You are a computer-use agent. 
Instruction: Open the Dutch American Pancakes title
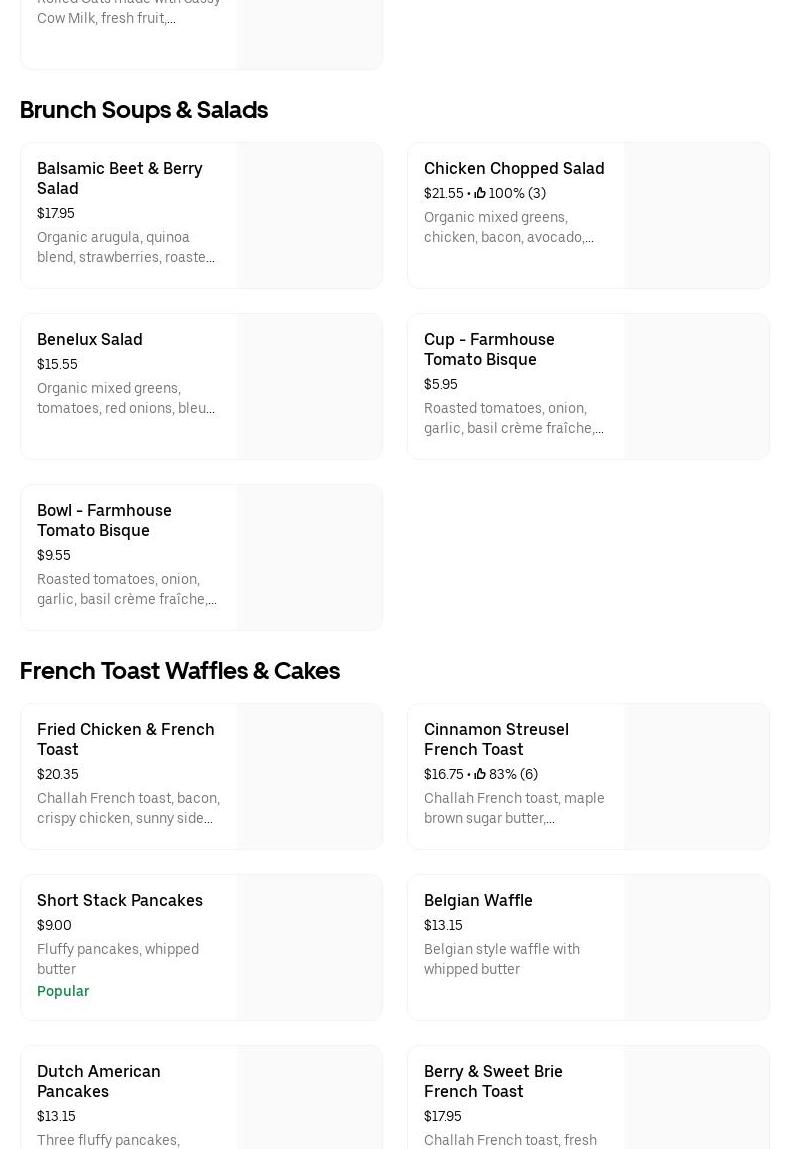click(99, 1081)
